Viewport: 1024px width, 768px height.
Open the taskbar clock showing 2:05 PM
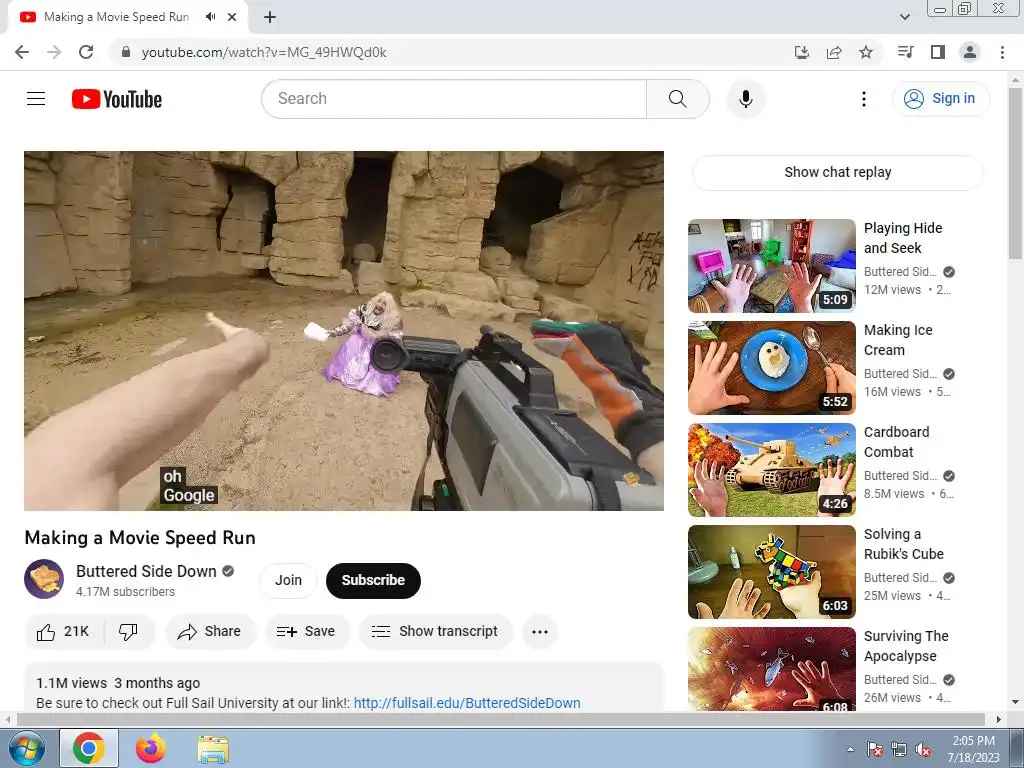coord(973,749)
